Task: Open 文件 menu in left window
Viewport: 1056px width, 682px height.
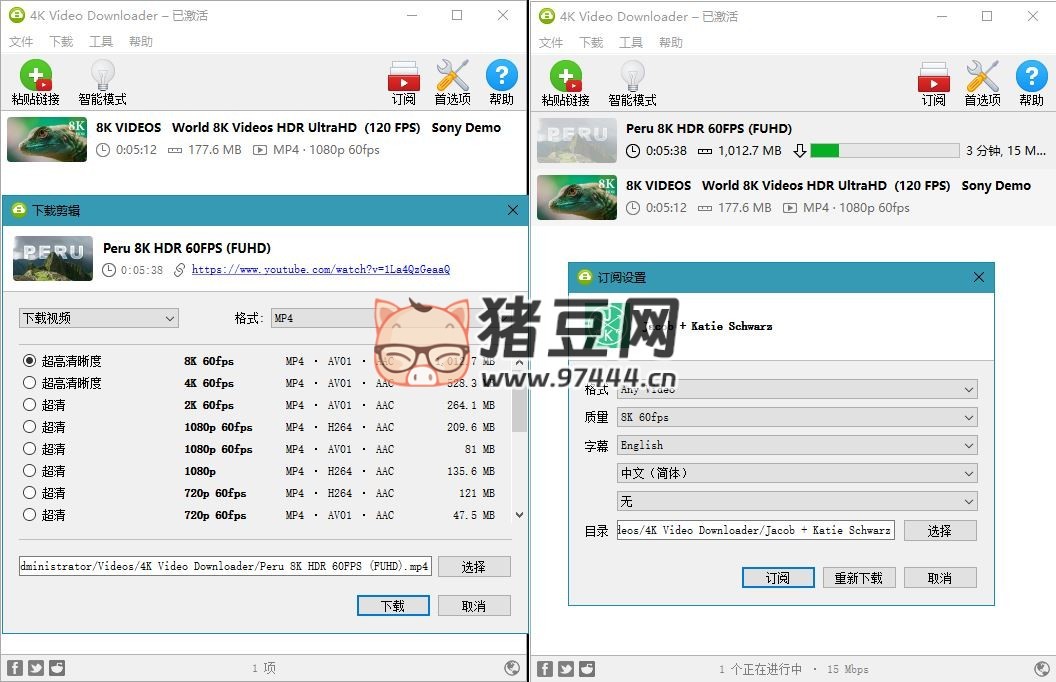Action: [x=21, y=42]
